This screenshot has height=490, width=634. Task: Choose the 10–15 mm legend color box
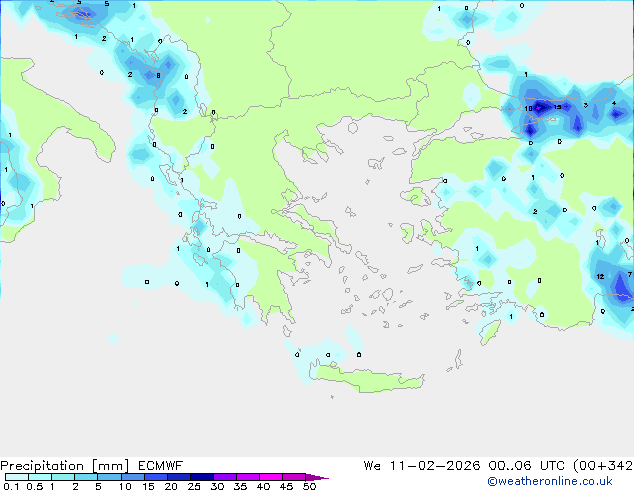(x=132, y=477)
